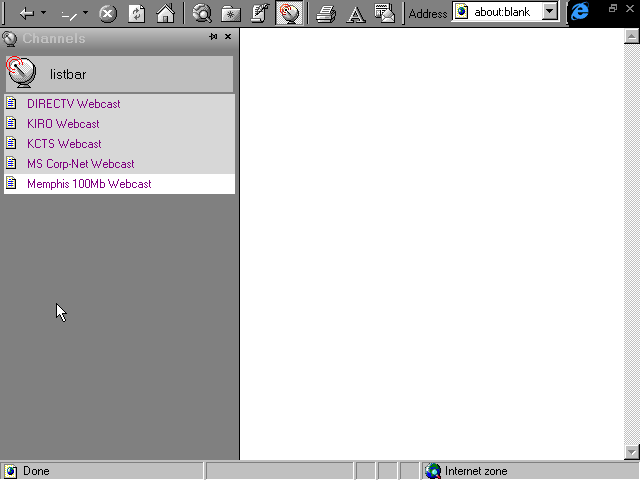This screenshot has width=640, height=480.
Task: Click inside the about:blank address field
Action: coord(501,12)
